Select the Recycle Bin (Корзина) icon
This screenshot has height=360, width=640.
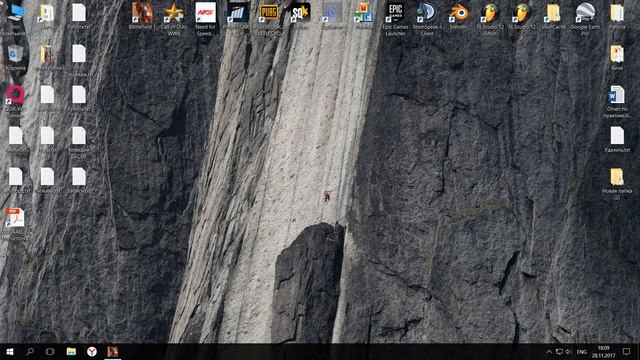[16, 54]
